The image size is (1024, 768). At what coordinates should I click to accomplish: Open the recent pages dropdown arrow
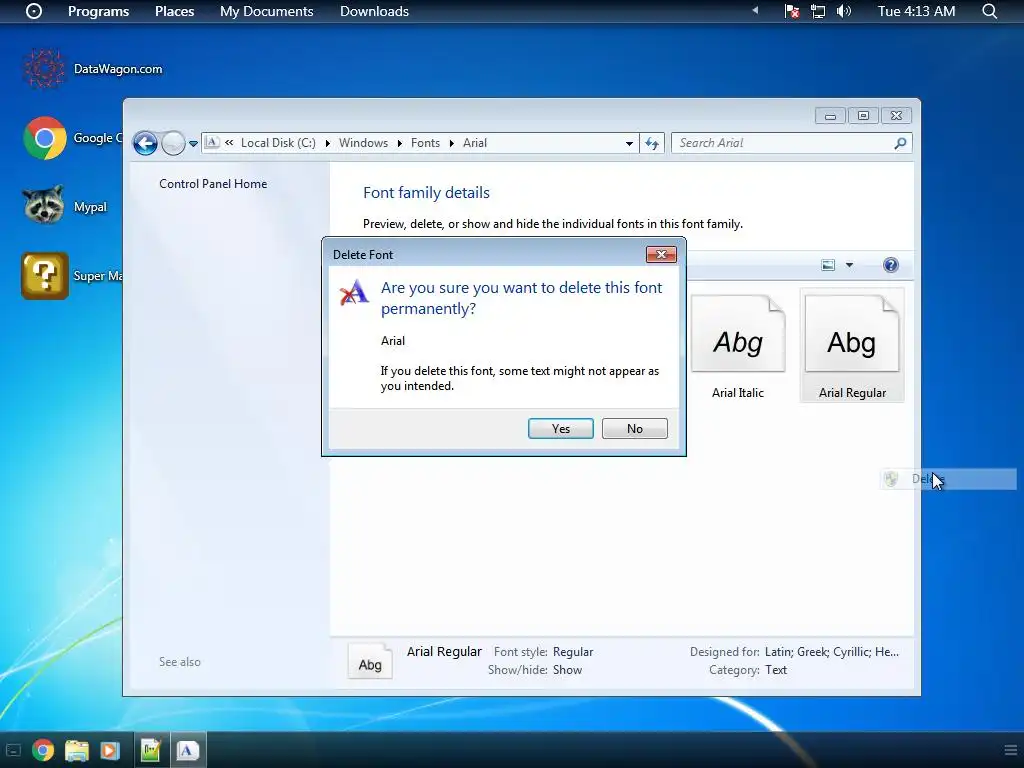193,144
